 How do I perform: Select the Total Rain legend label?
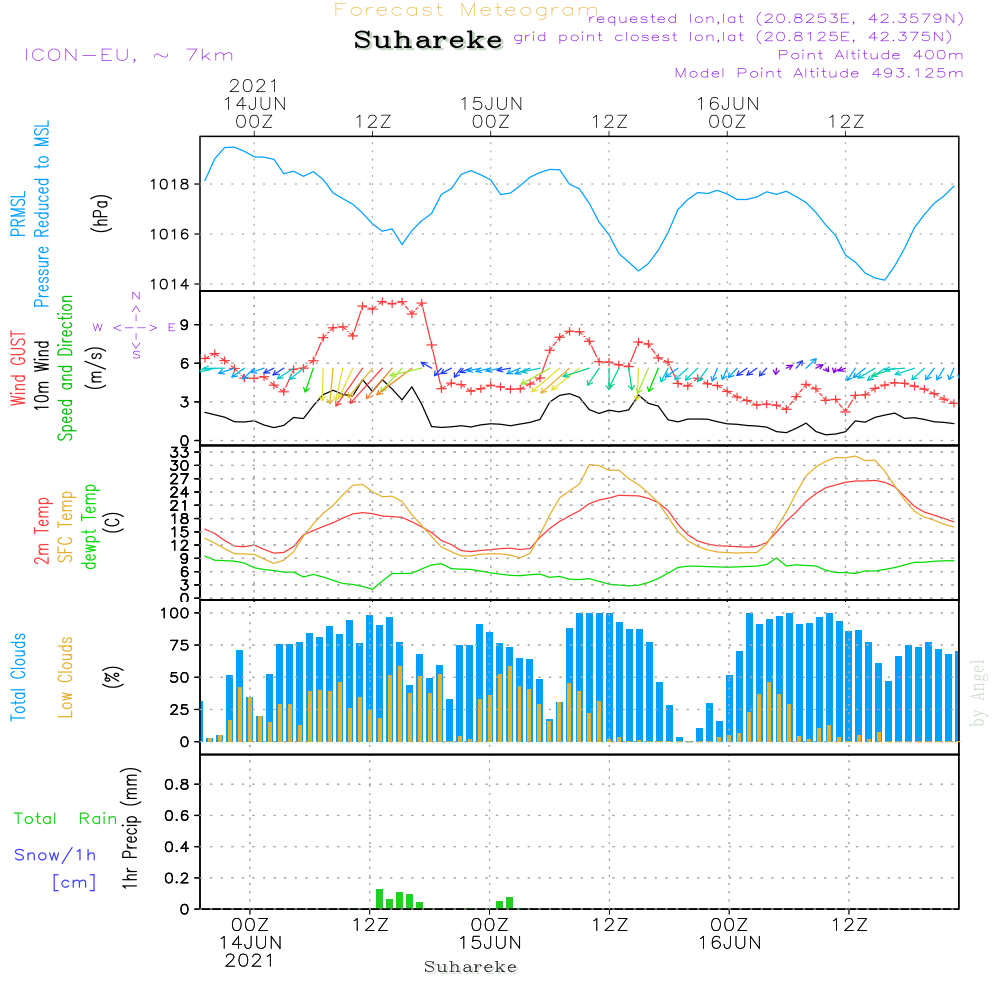coord(65,818)
